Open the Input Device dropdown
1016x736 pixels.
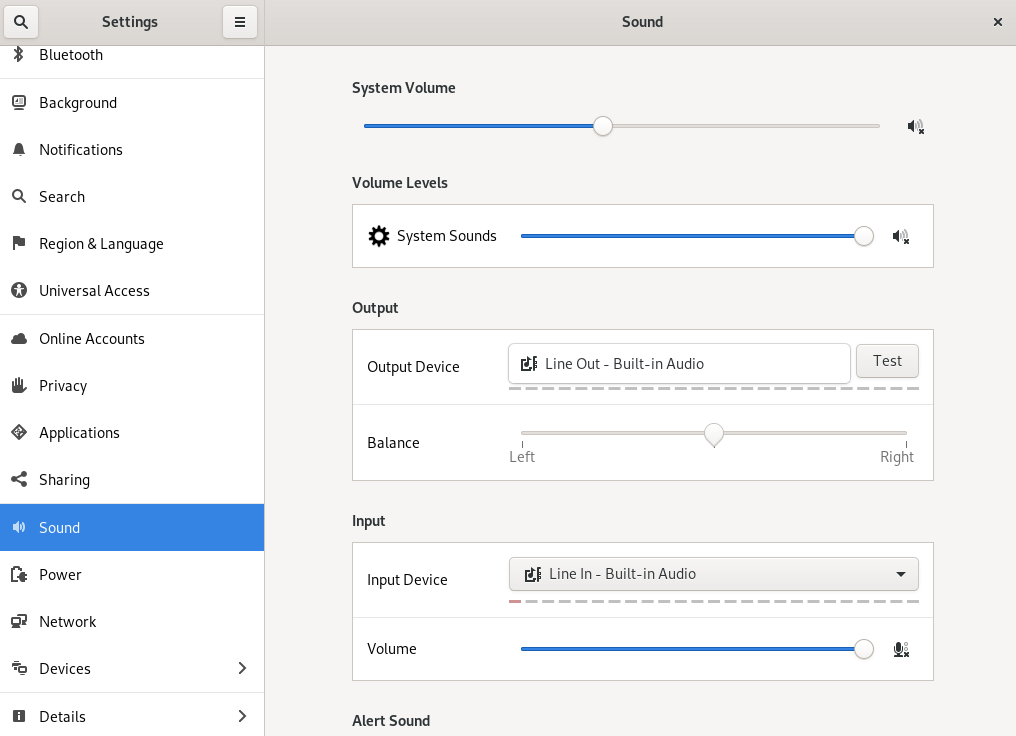713,574
